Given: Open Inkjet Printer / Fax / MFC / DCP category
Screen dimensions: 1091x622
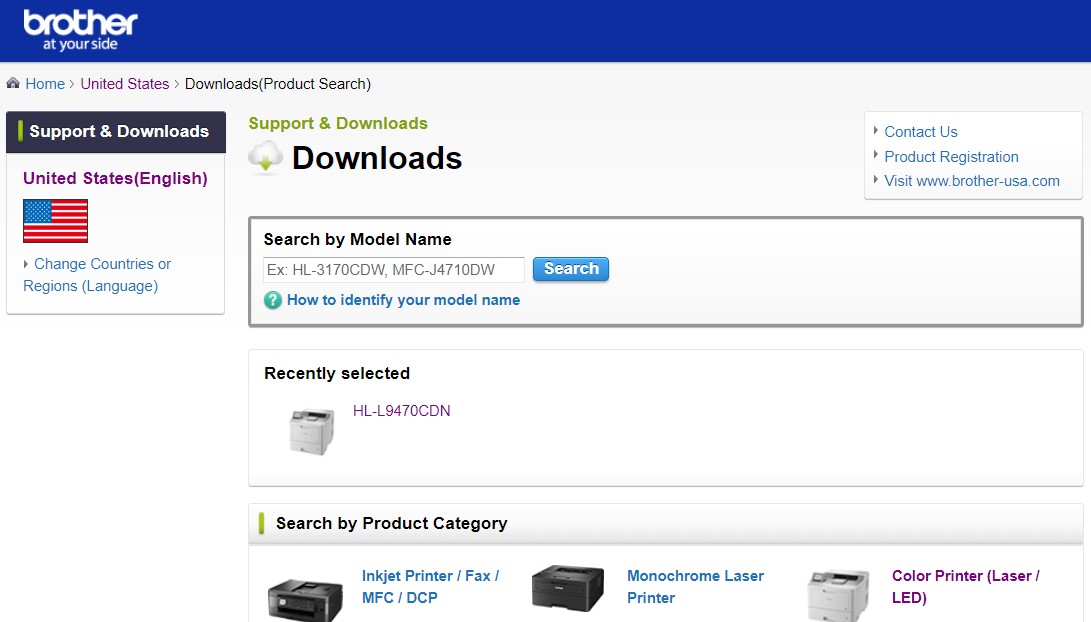Looking at the screenshot, I should click(x=430, y=587).
